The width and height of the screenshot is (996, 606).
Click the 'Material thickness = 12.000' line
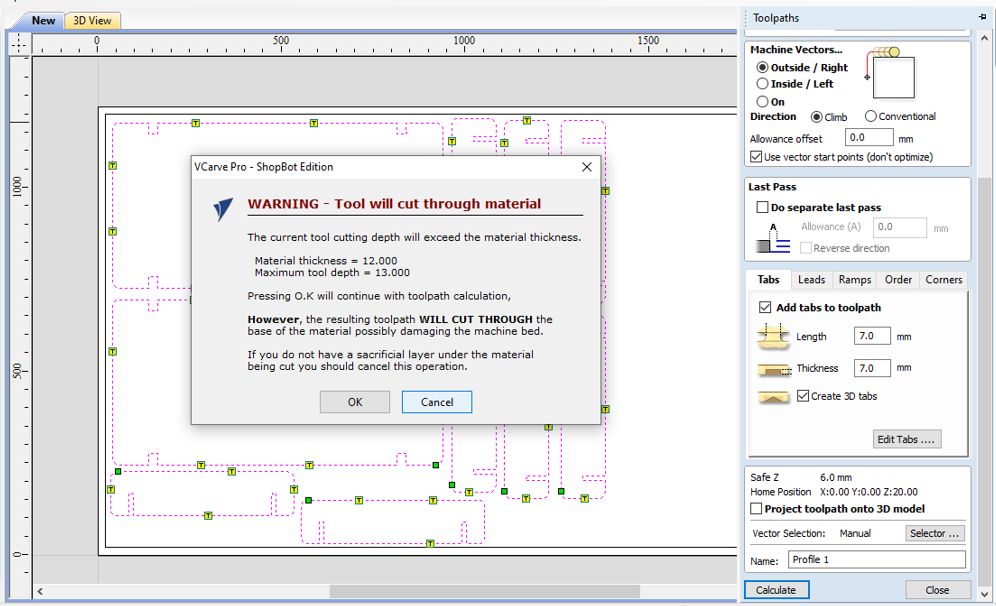[x=326, y=260]
